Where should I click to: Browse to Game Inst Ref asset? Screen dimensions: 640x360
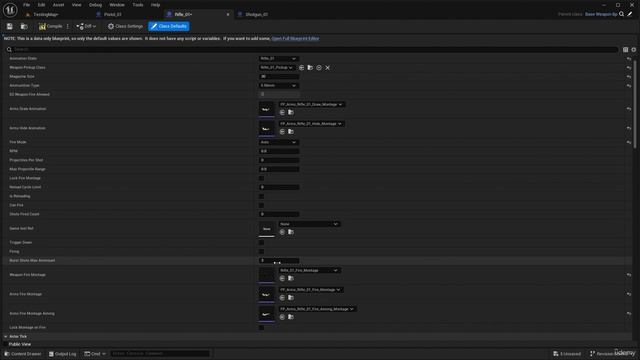tap(291, 232)
